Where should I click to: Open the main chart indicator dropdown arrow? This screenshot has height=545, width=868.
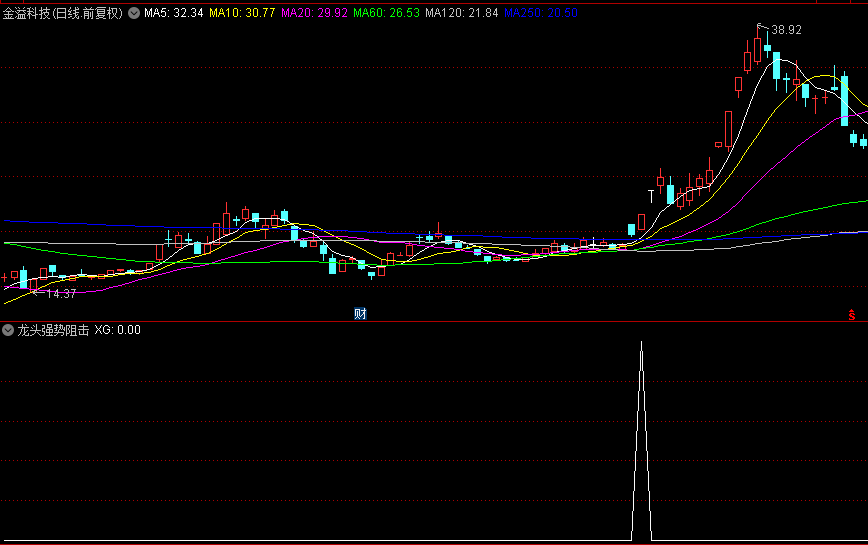click(x=134, y=13)
